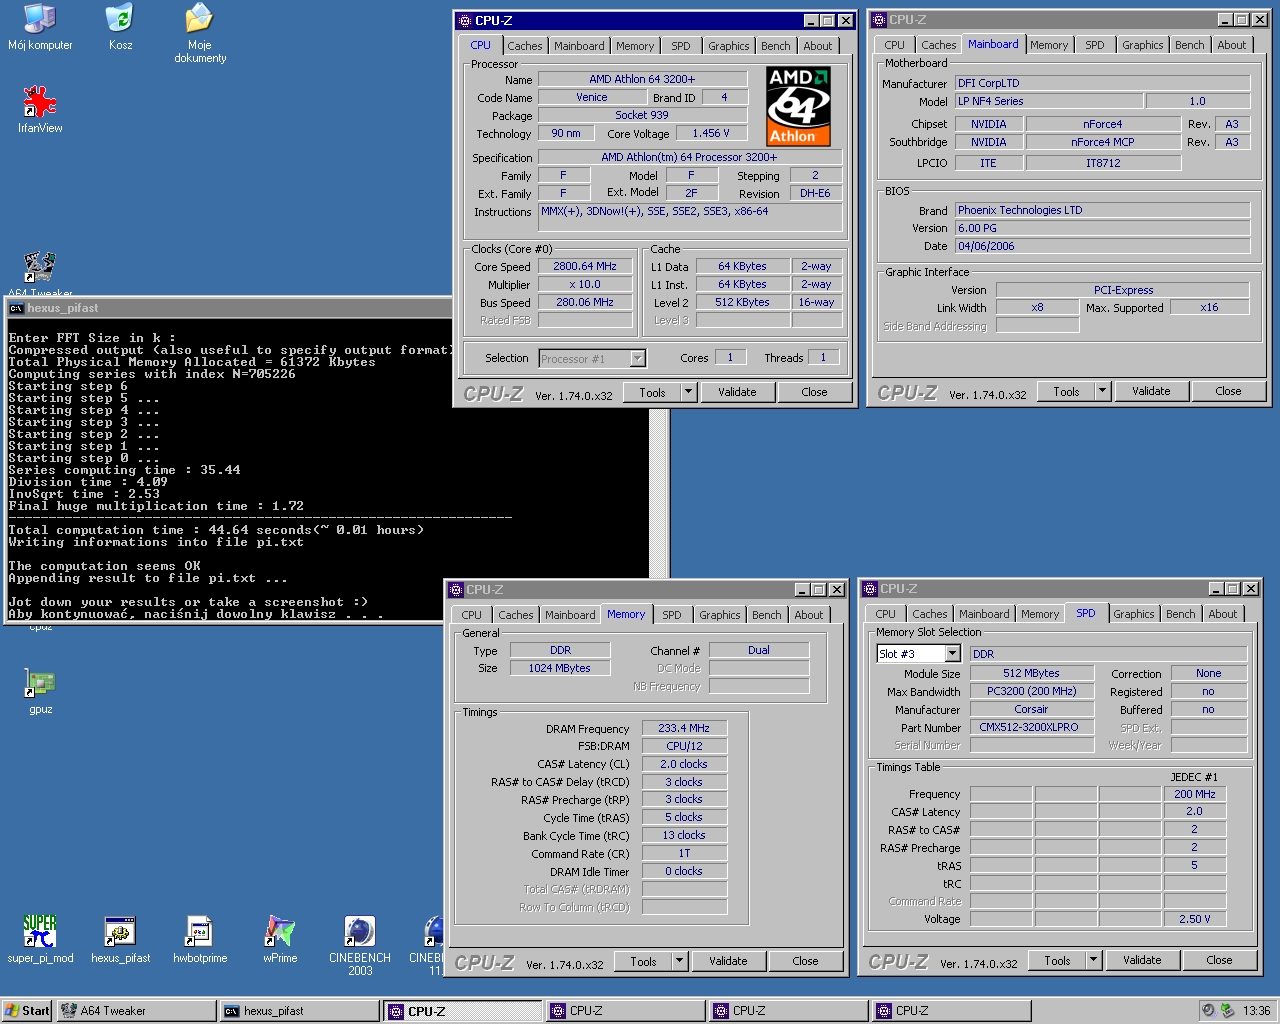
Task: Click Validate in the Mainboard window
Action: click(1151, 392)
